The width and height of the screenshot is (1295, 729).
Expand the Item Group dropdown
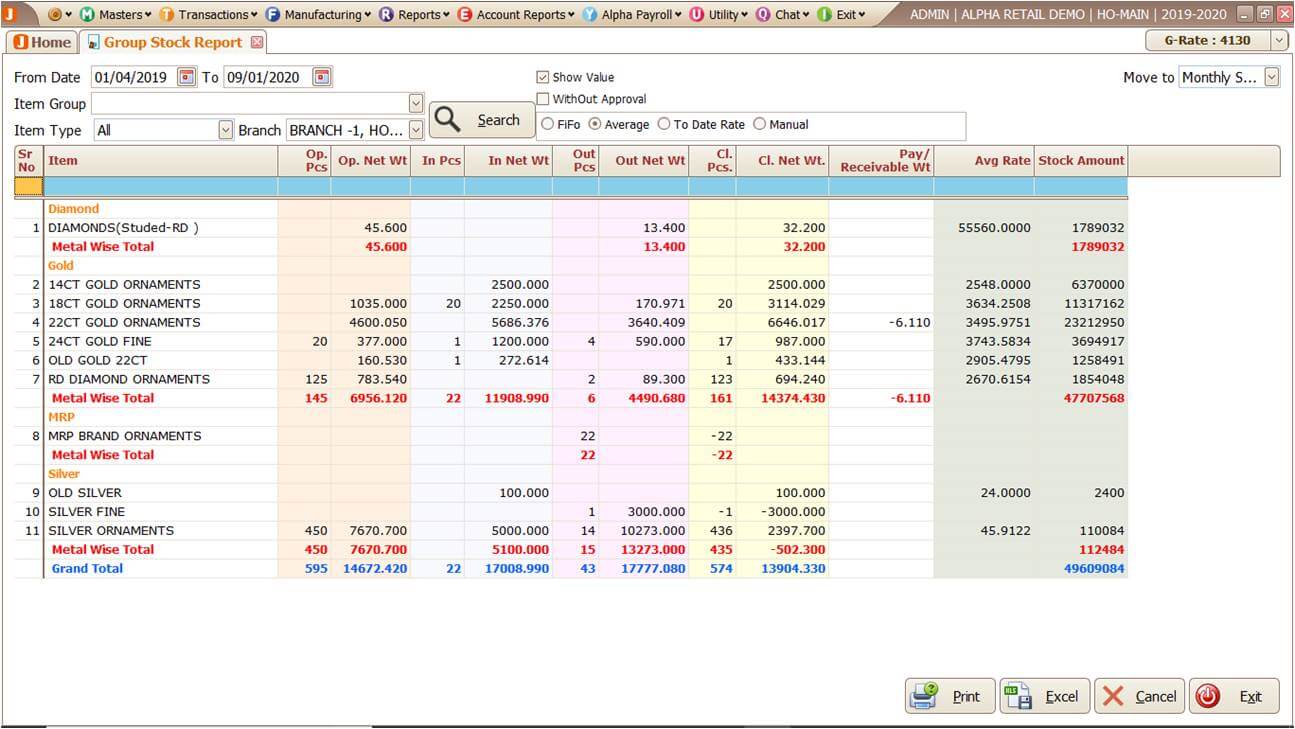tap(416, 103)
